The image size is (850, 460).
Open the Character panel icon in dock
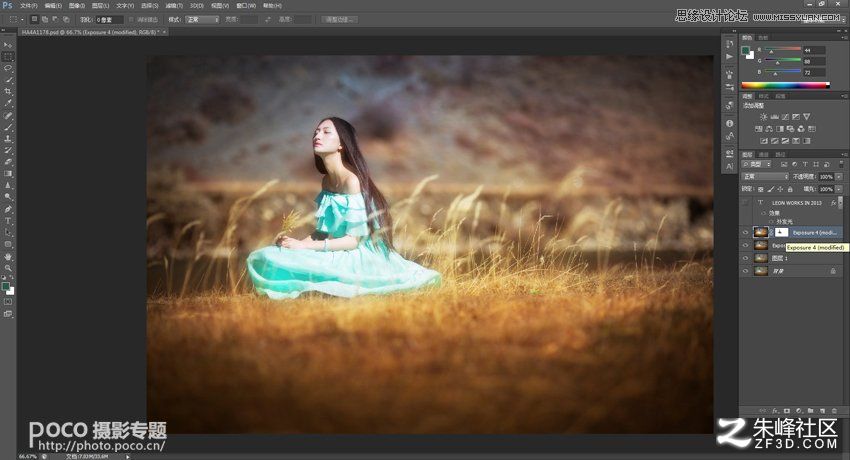tap(730, 166)
